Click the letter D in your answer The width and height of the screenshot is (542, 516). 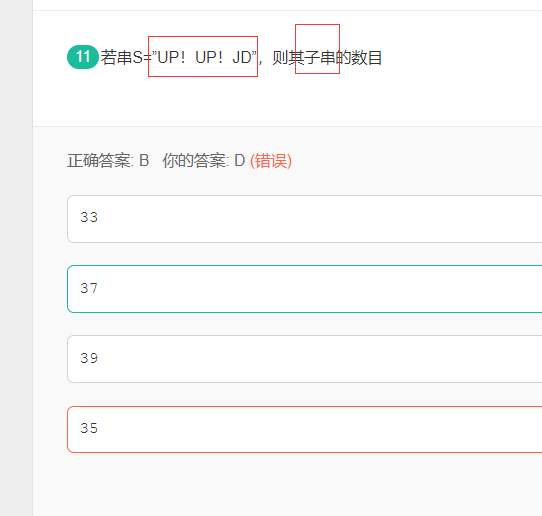240,161
